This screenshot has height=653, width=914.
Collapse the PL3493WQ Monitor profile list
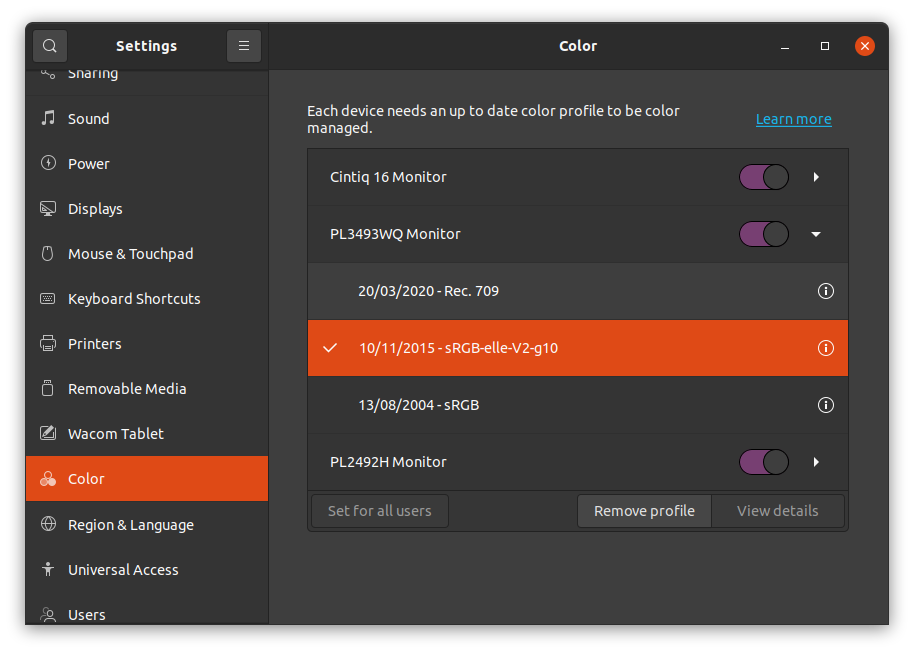[816, 233]
